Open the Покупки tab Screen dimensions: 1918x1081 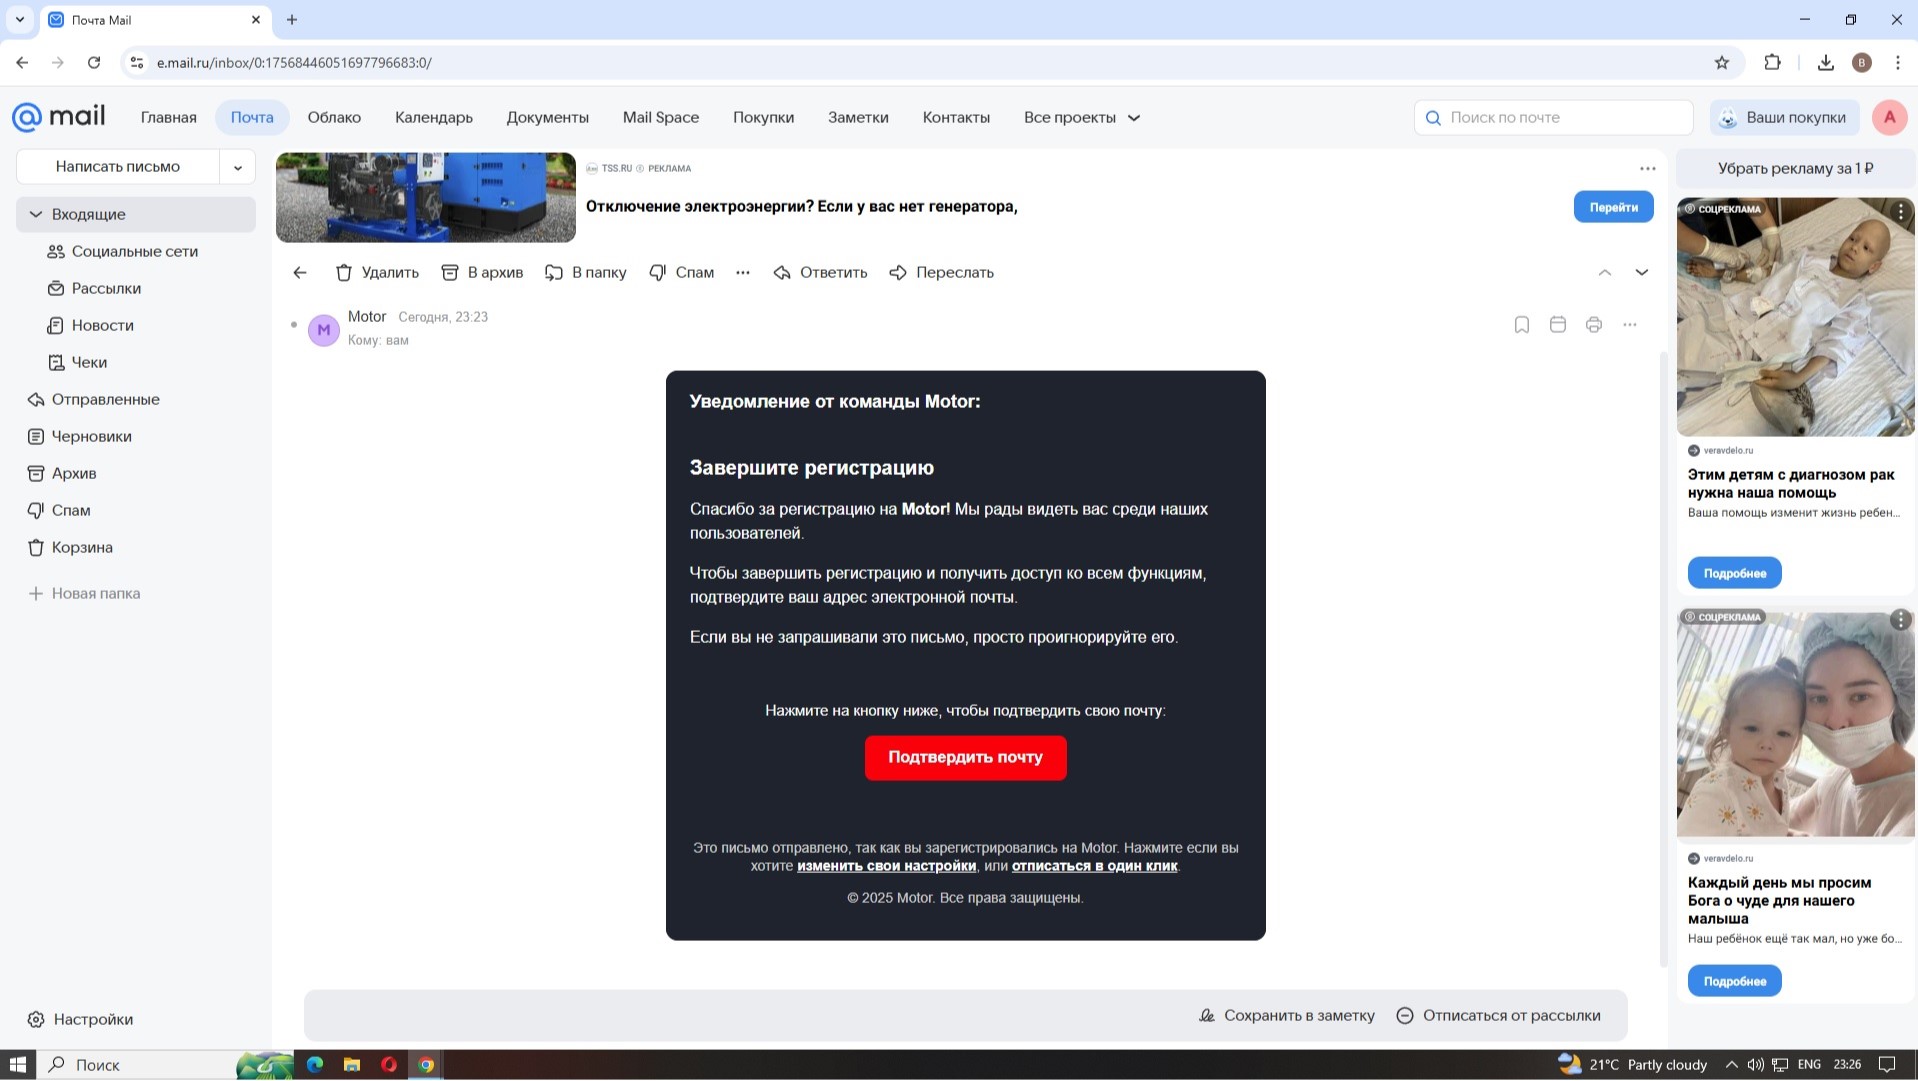tap(764, 117)
